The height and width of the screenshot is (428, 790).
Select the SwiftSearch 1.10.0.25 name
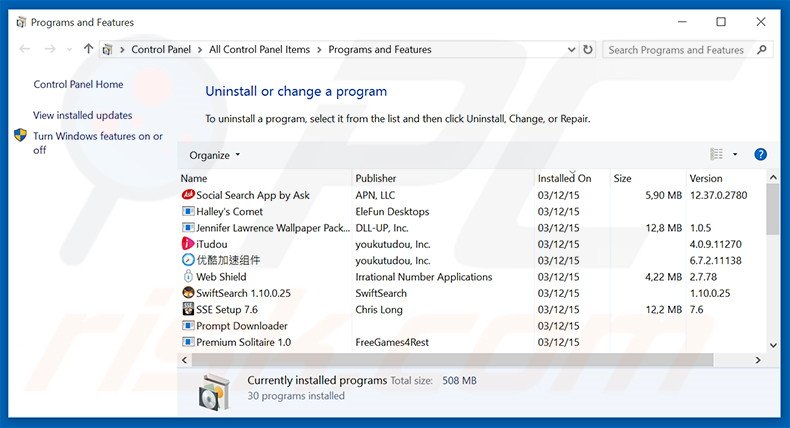pyautogui.click(x=243, y=293)
